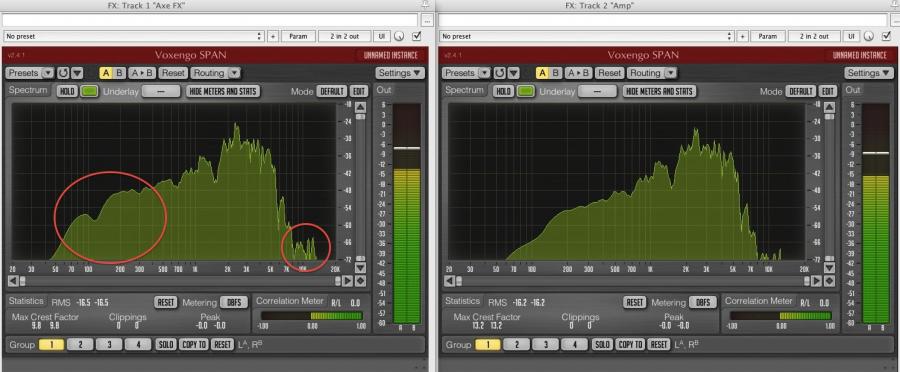Open Mode DEFAULT selector in Amp SPAN
This screenshot has height=372, width=900.
(800, 91)
